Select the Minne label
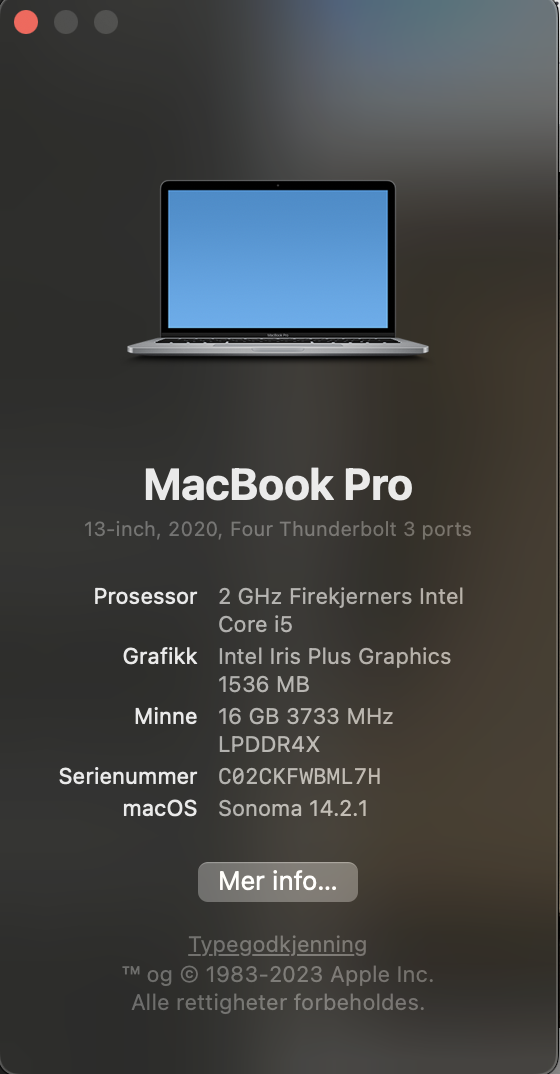560x1074 pixels. 166,716
